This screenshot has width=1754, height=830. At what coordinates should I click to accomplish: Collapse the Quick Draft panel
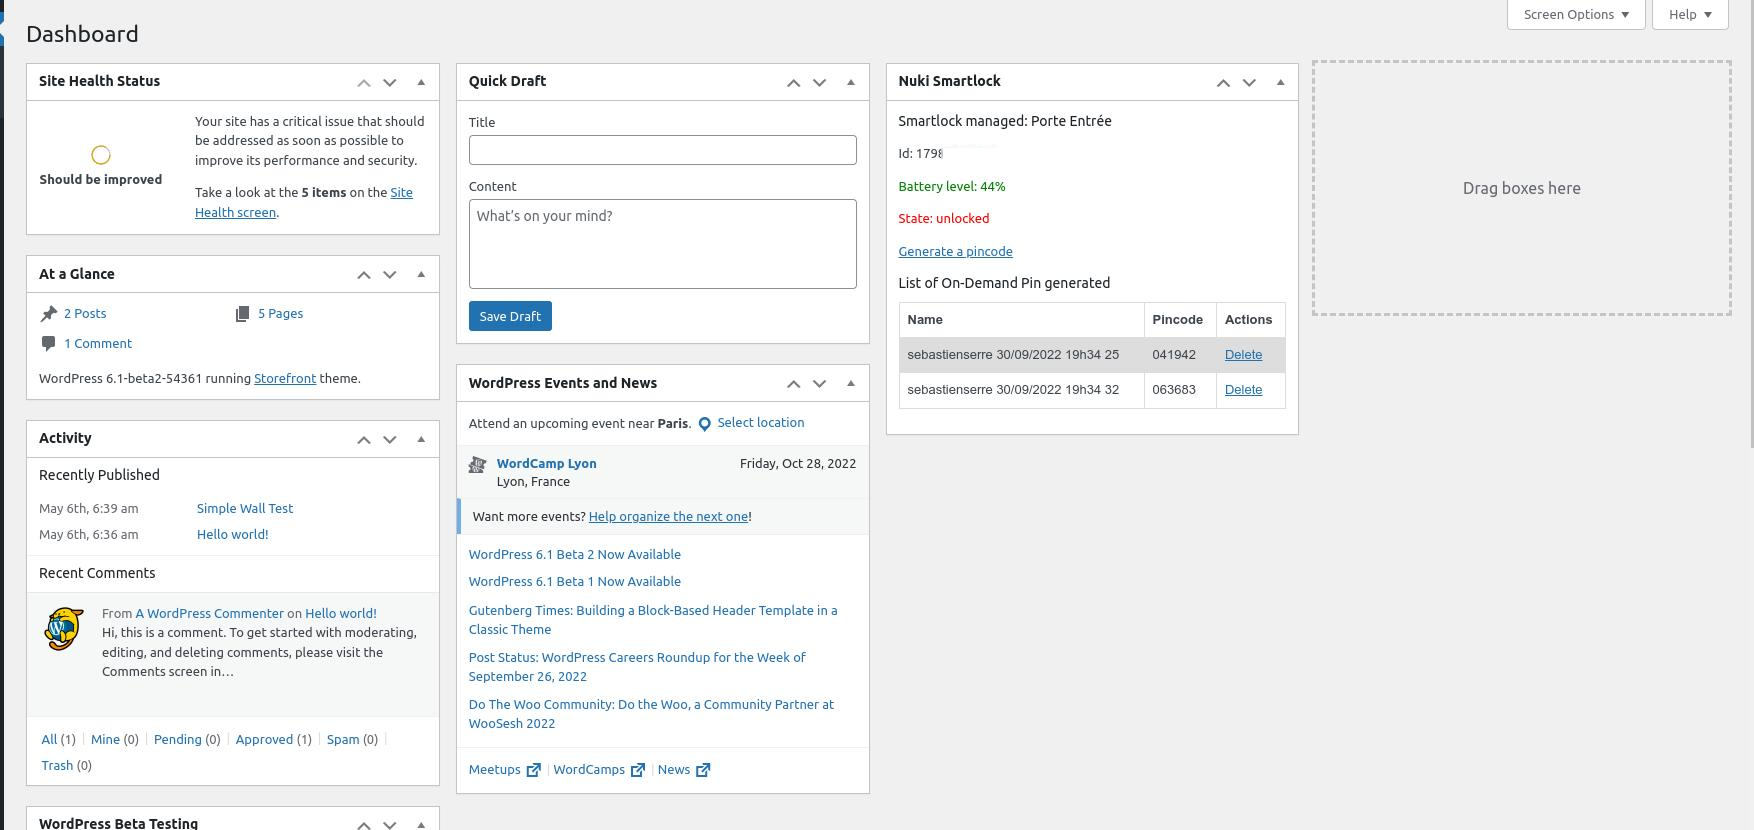click(x=851, y=82)
